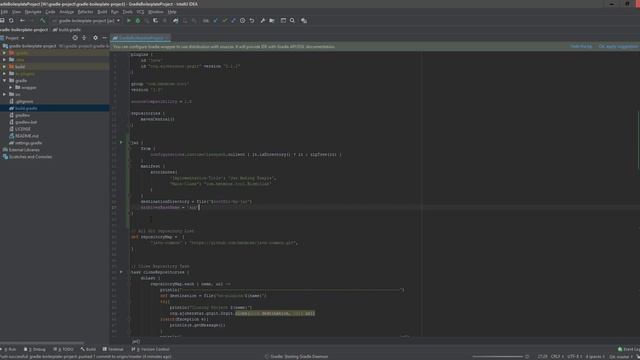This screenshot has height=360, width=640.
Task: Click the locate-target icon in Project panel
Action: (x=75, y=38)
